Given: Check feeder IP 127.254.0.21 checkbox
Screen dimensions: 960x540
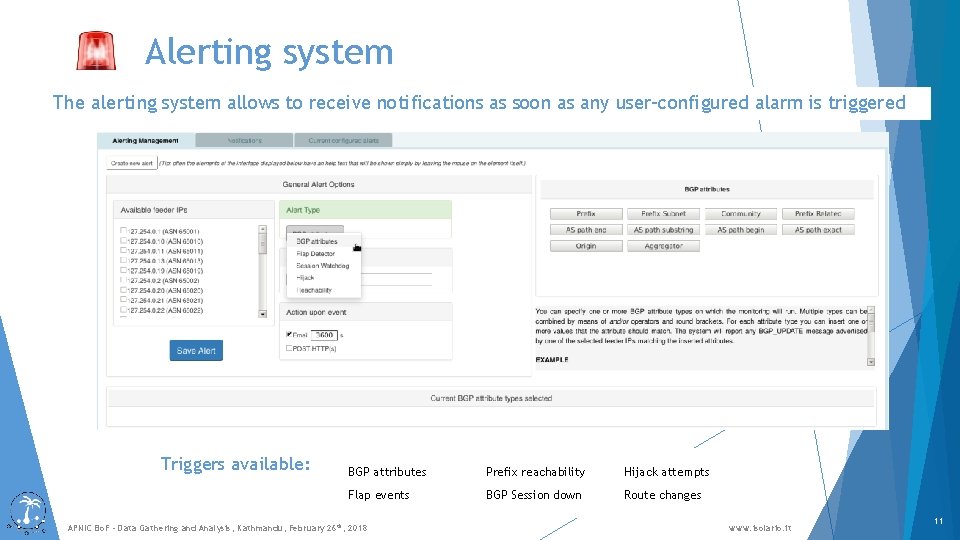Looking at the screenshot, I should point(123,299).
